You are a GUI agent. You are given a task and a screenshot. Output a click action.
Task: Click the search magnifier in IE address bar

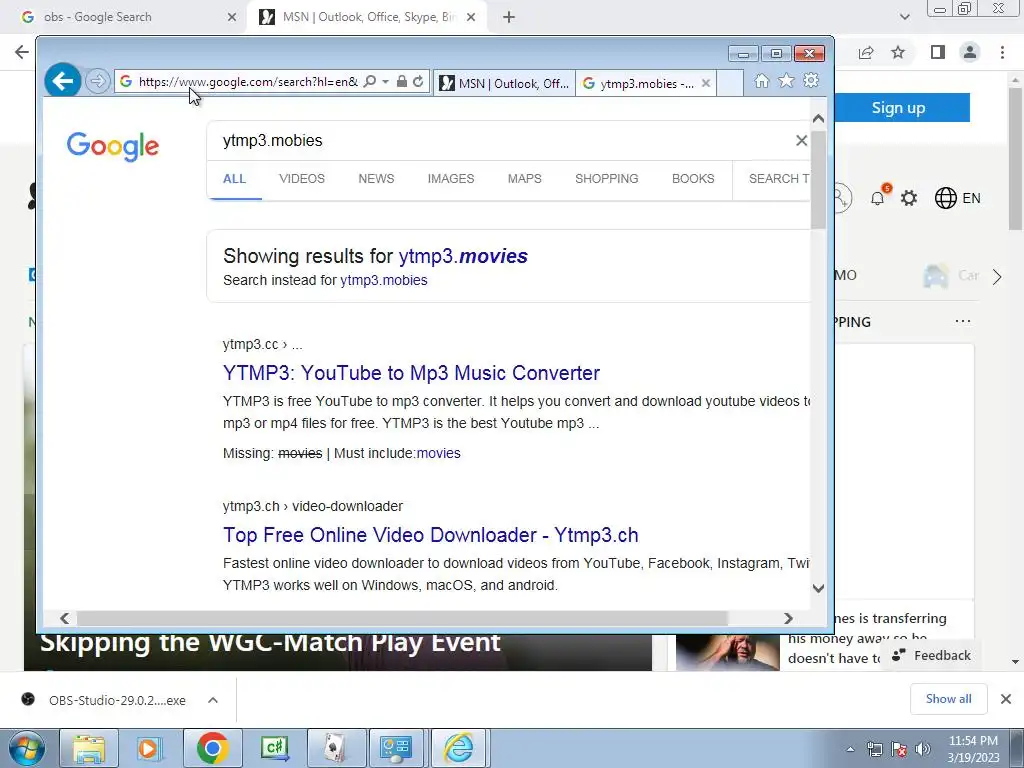click(370, 82)
